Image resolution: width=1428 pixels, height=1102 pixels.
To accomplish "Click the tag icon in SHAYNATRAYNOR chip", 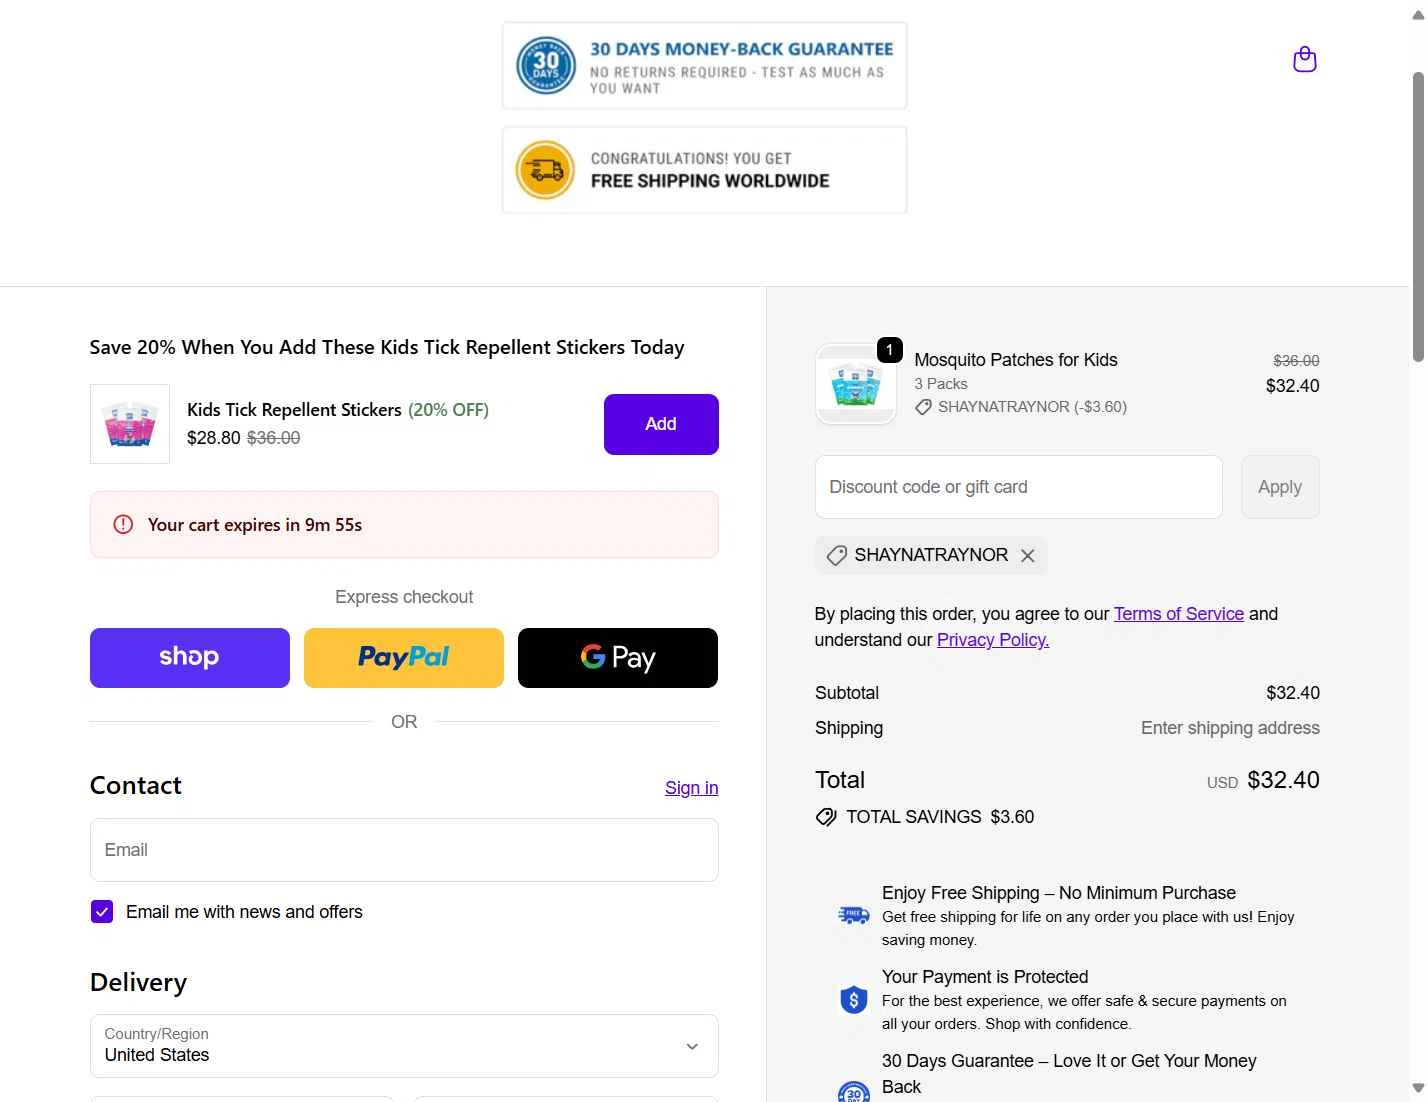I will 837,555.
